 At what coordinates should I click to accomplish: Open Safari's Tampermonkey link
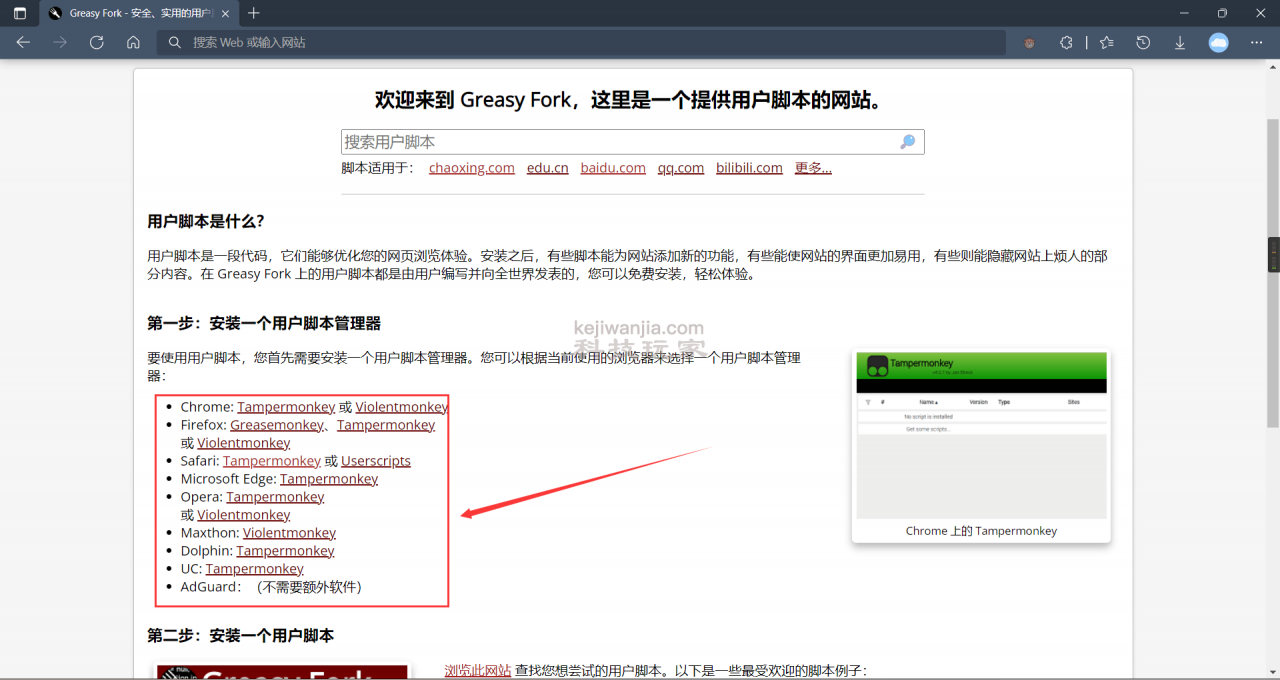[272, 461]
